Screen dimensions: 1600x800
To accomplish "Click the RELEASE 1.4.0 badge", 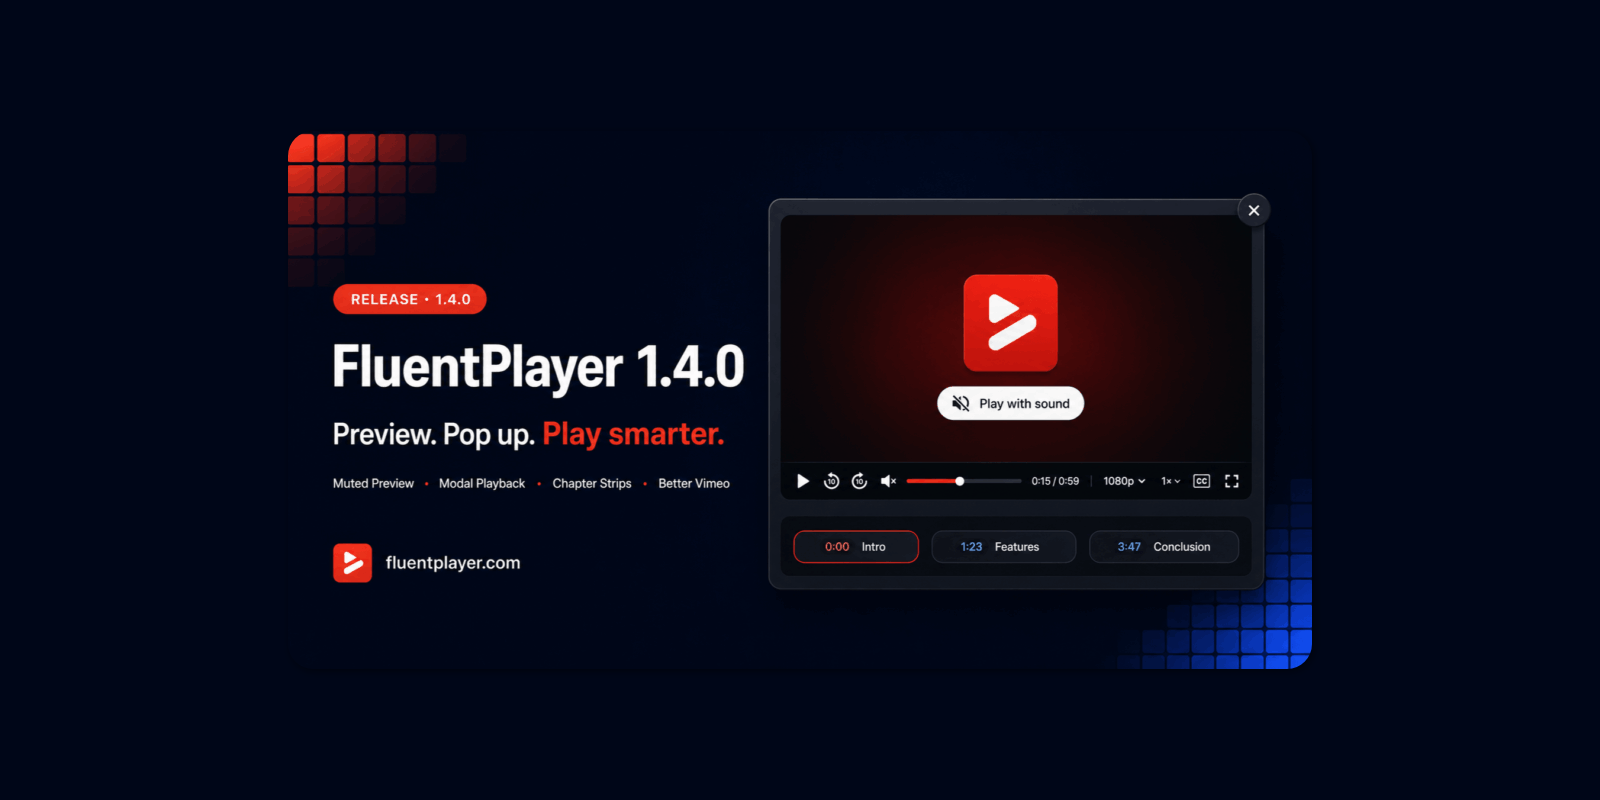I will (410, 299).
